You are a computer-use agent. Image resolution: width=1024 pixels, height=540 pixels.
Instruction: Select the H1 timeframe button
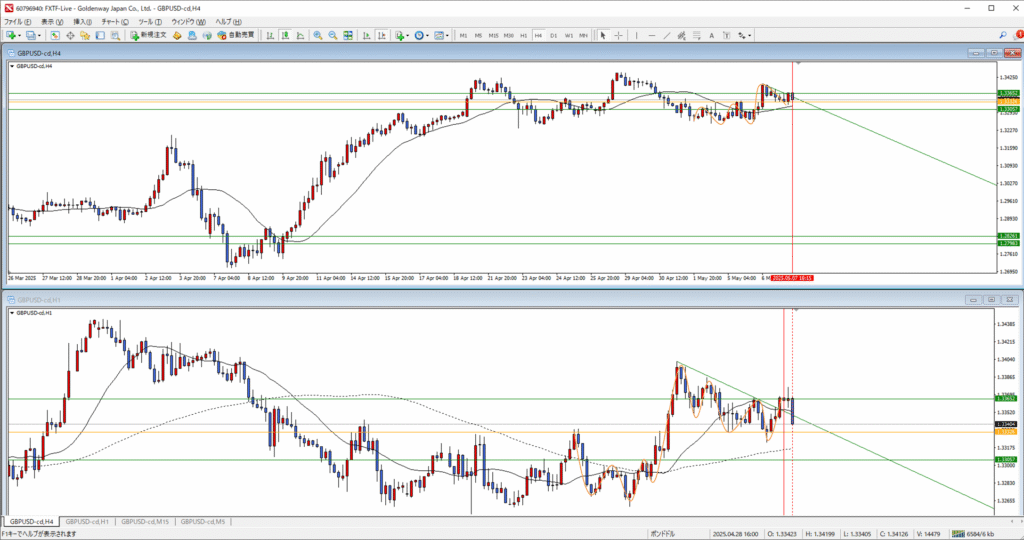(x=524, y=35)
